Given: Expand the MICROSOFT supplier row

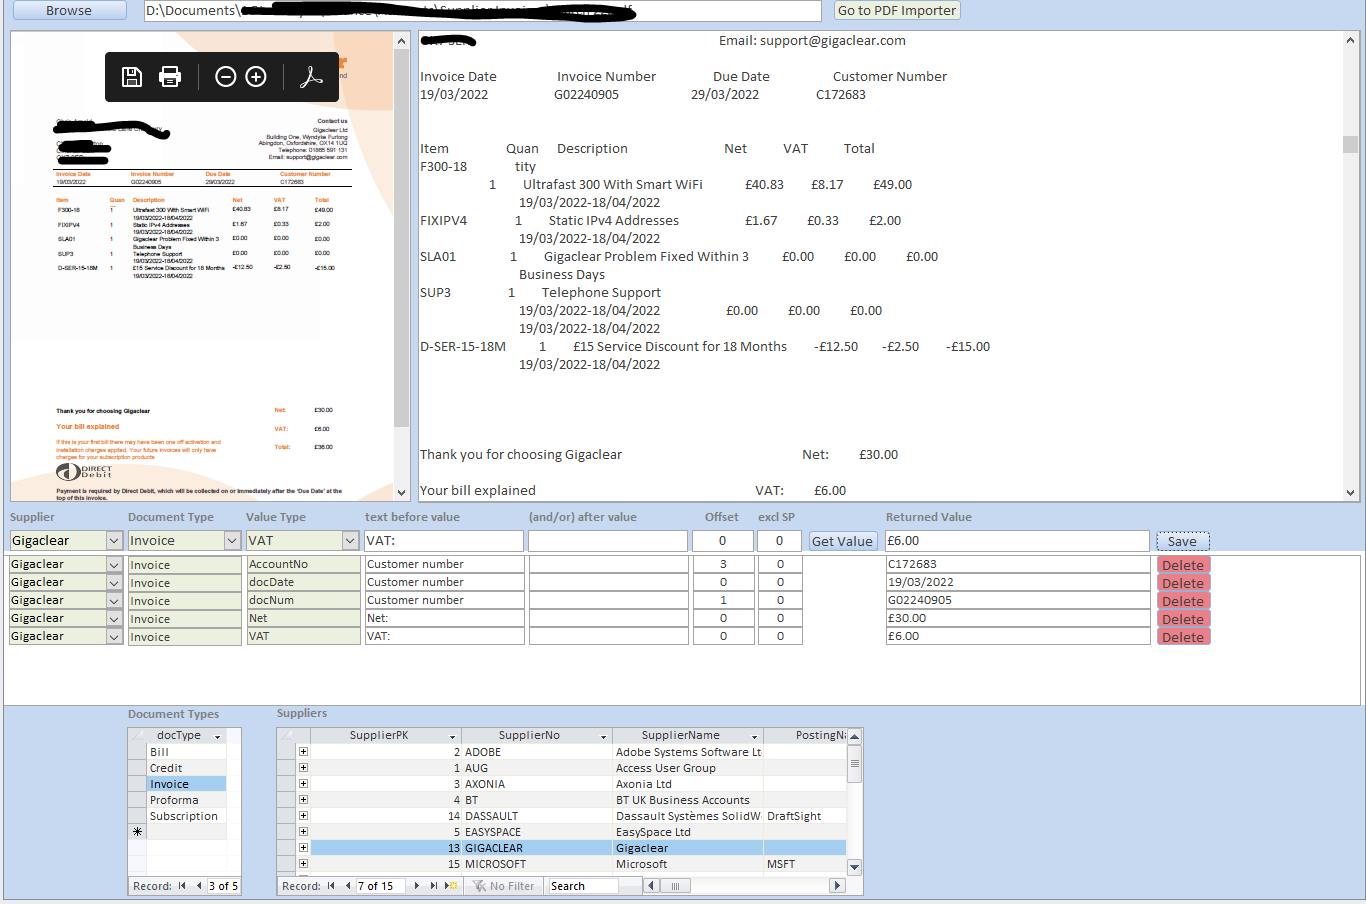Looking at the screenshot, I should (303, 864).
